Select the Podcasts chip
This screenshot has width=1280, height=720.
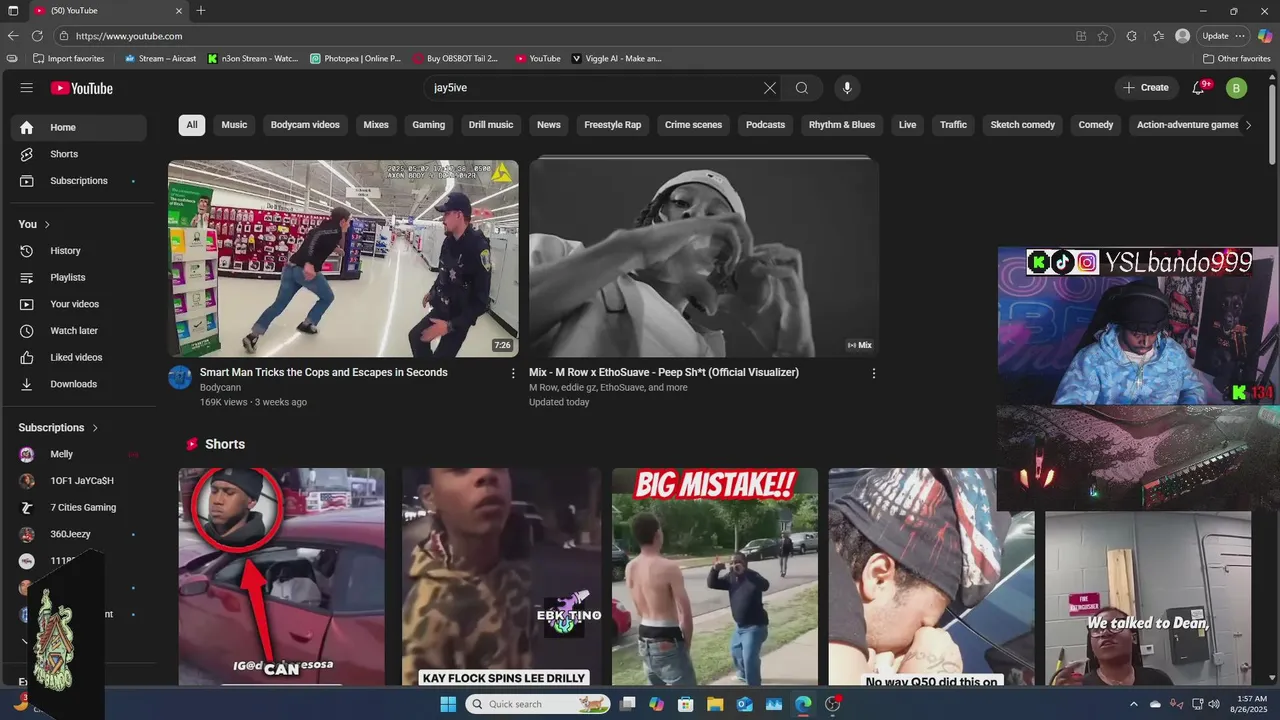766,125
